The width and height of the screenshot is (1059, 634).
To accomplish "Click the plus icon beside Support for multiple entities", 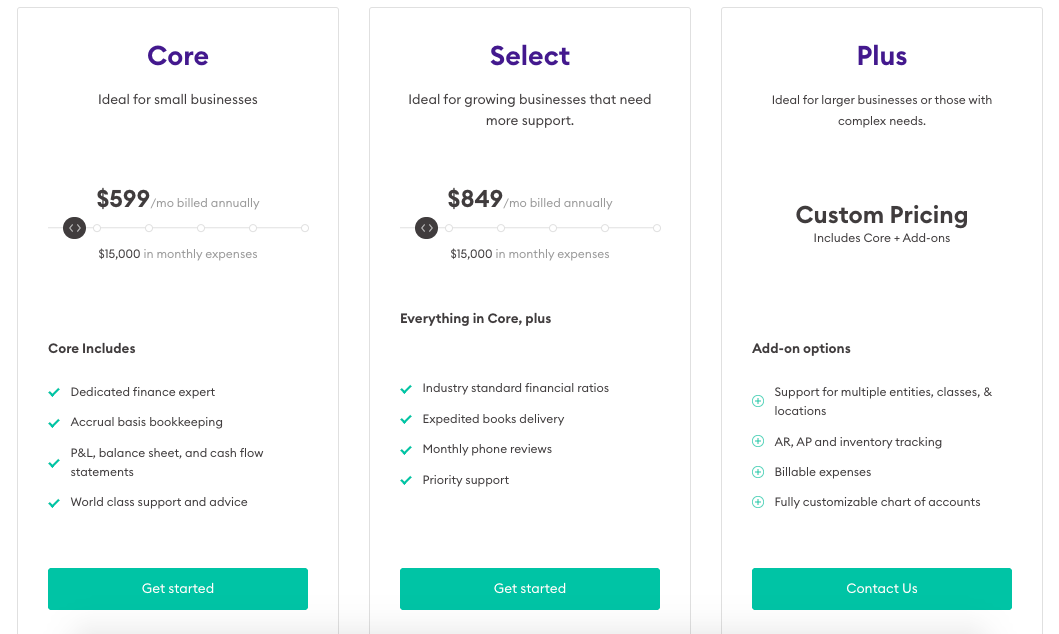I will [x=758, y=401].
